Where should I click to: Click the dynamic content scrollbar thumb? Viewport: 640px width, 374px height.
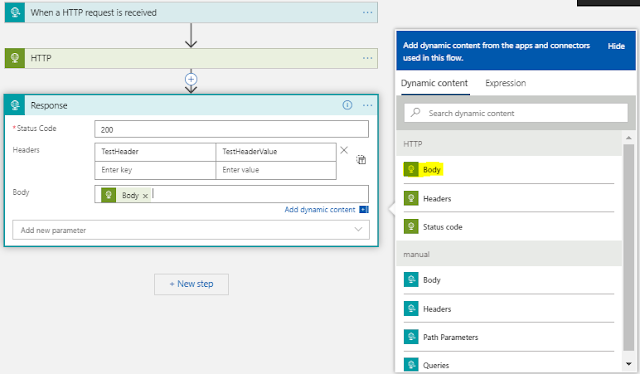click(x=629, y=247)
